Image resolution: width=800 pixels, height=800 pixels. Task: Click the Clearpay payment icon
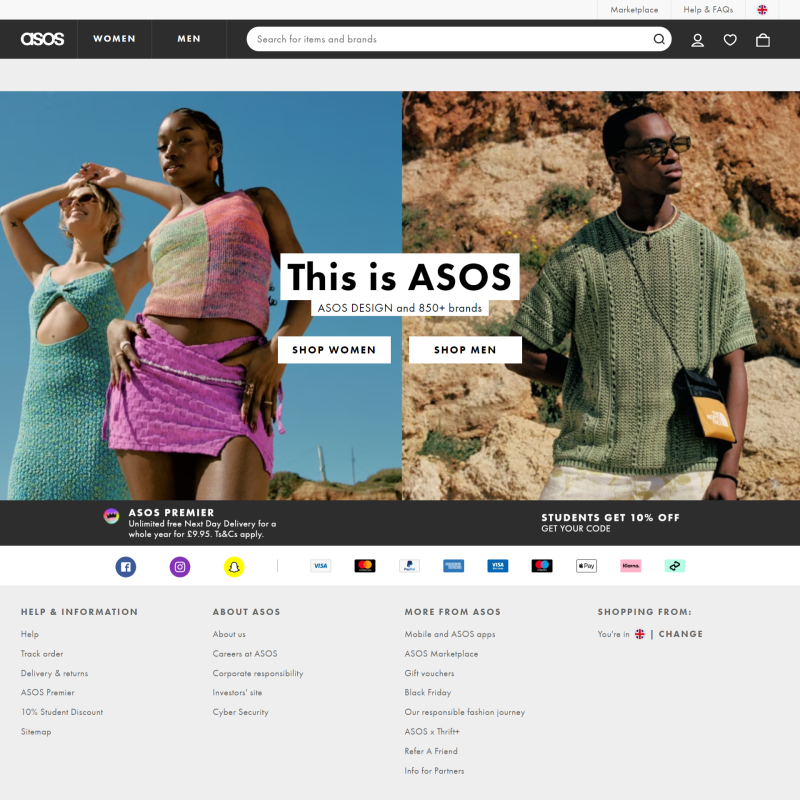(x=674, y=566)
